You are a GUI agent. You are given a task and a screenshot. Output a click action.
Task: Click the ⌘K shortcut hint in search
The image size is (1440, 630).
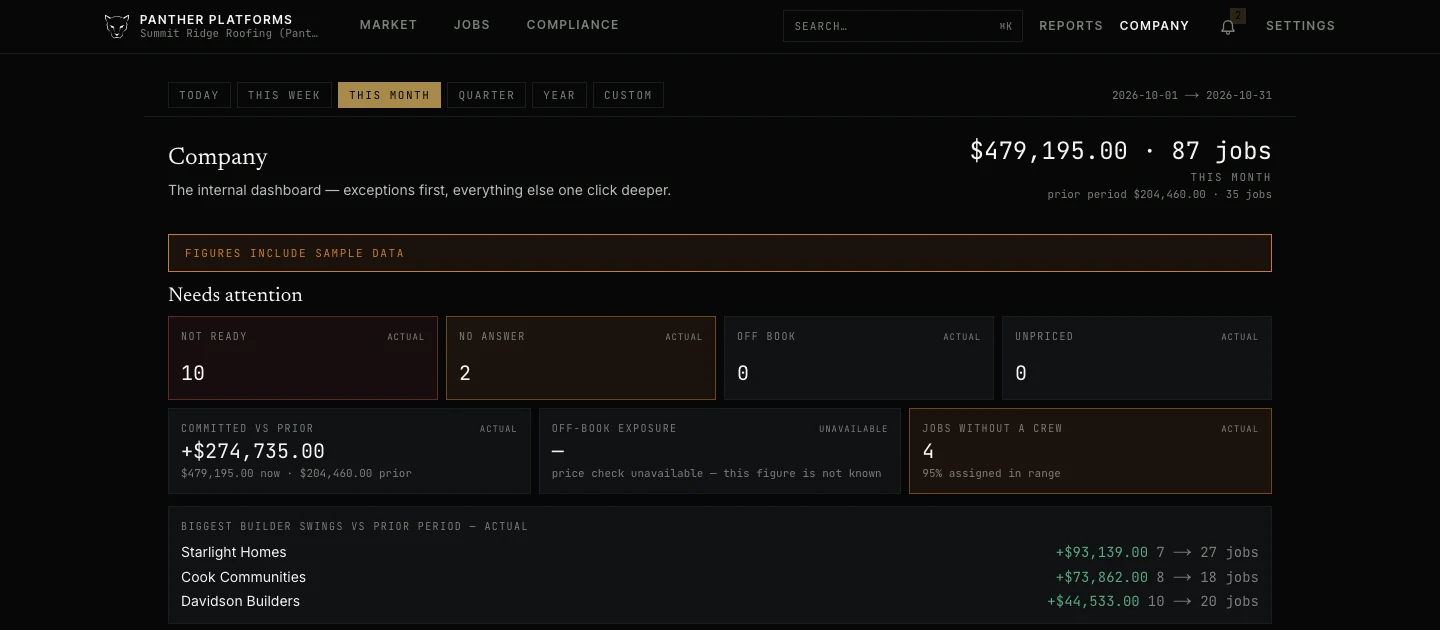click(x=1005, y=26)
